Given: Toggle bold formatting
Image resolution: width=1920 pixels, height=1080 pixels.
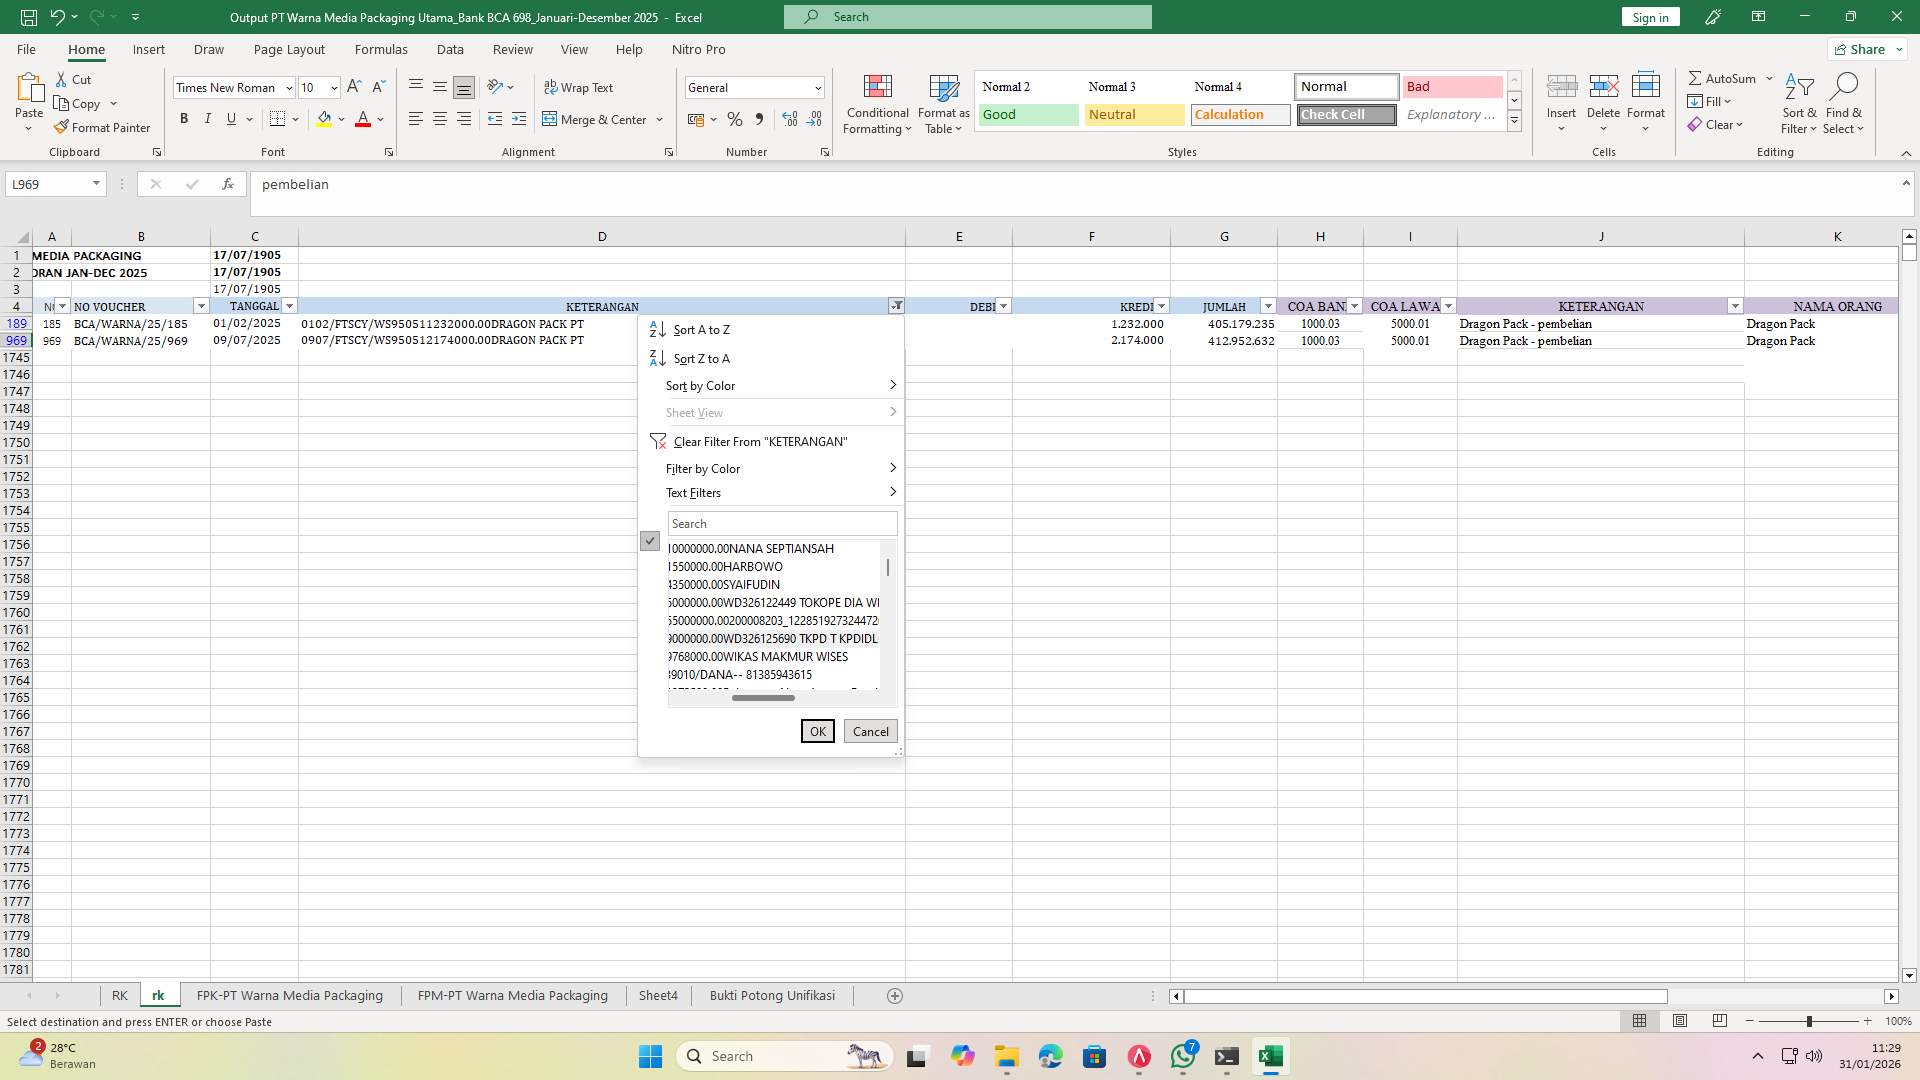Looking at the screenshot, I should (x=184, y=118).
